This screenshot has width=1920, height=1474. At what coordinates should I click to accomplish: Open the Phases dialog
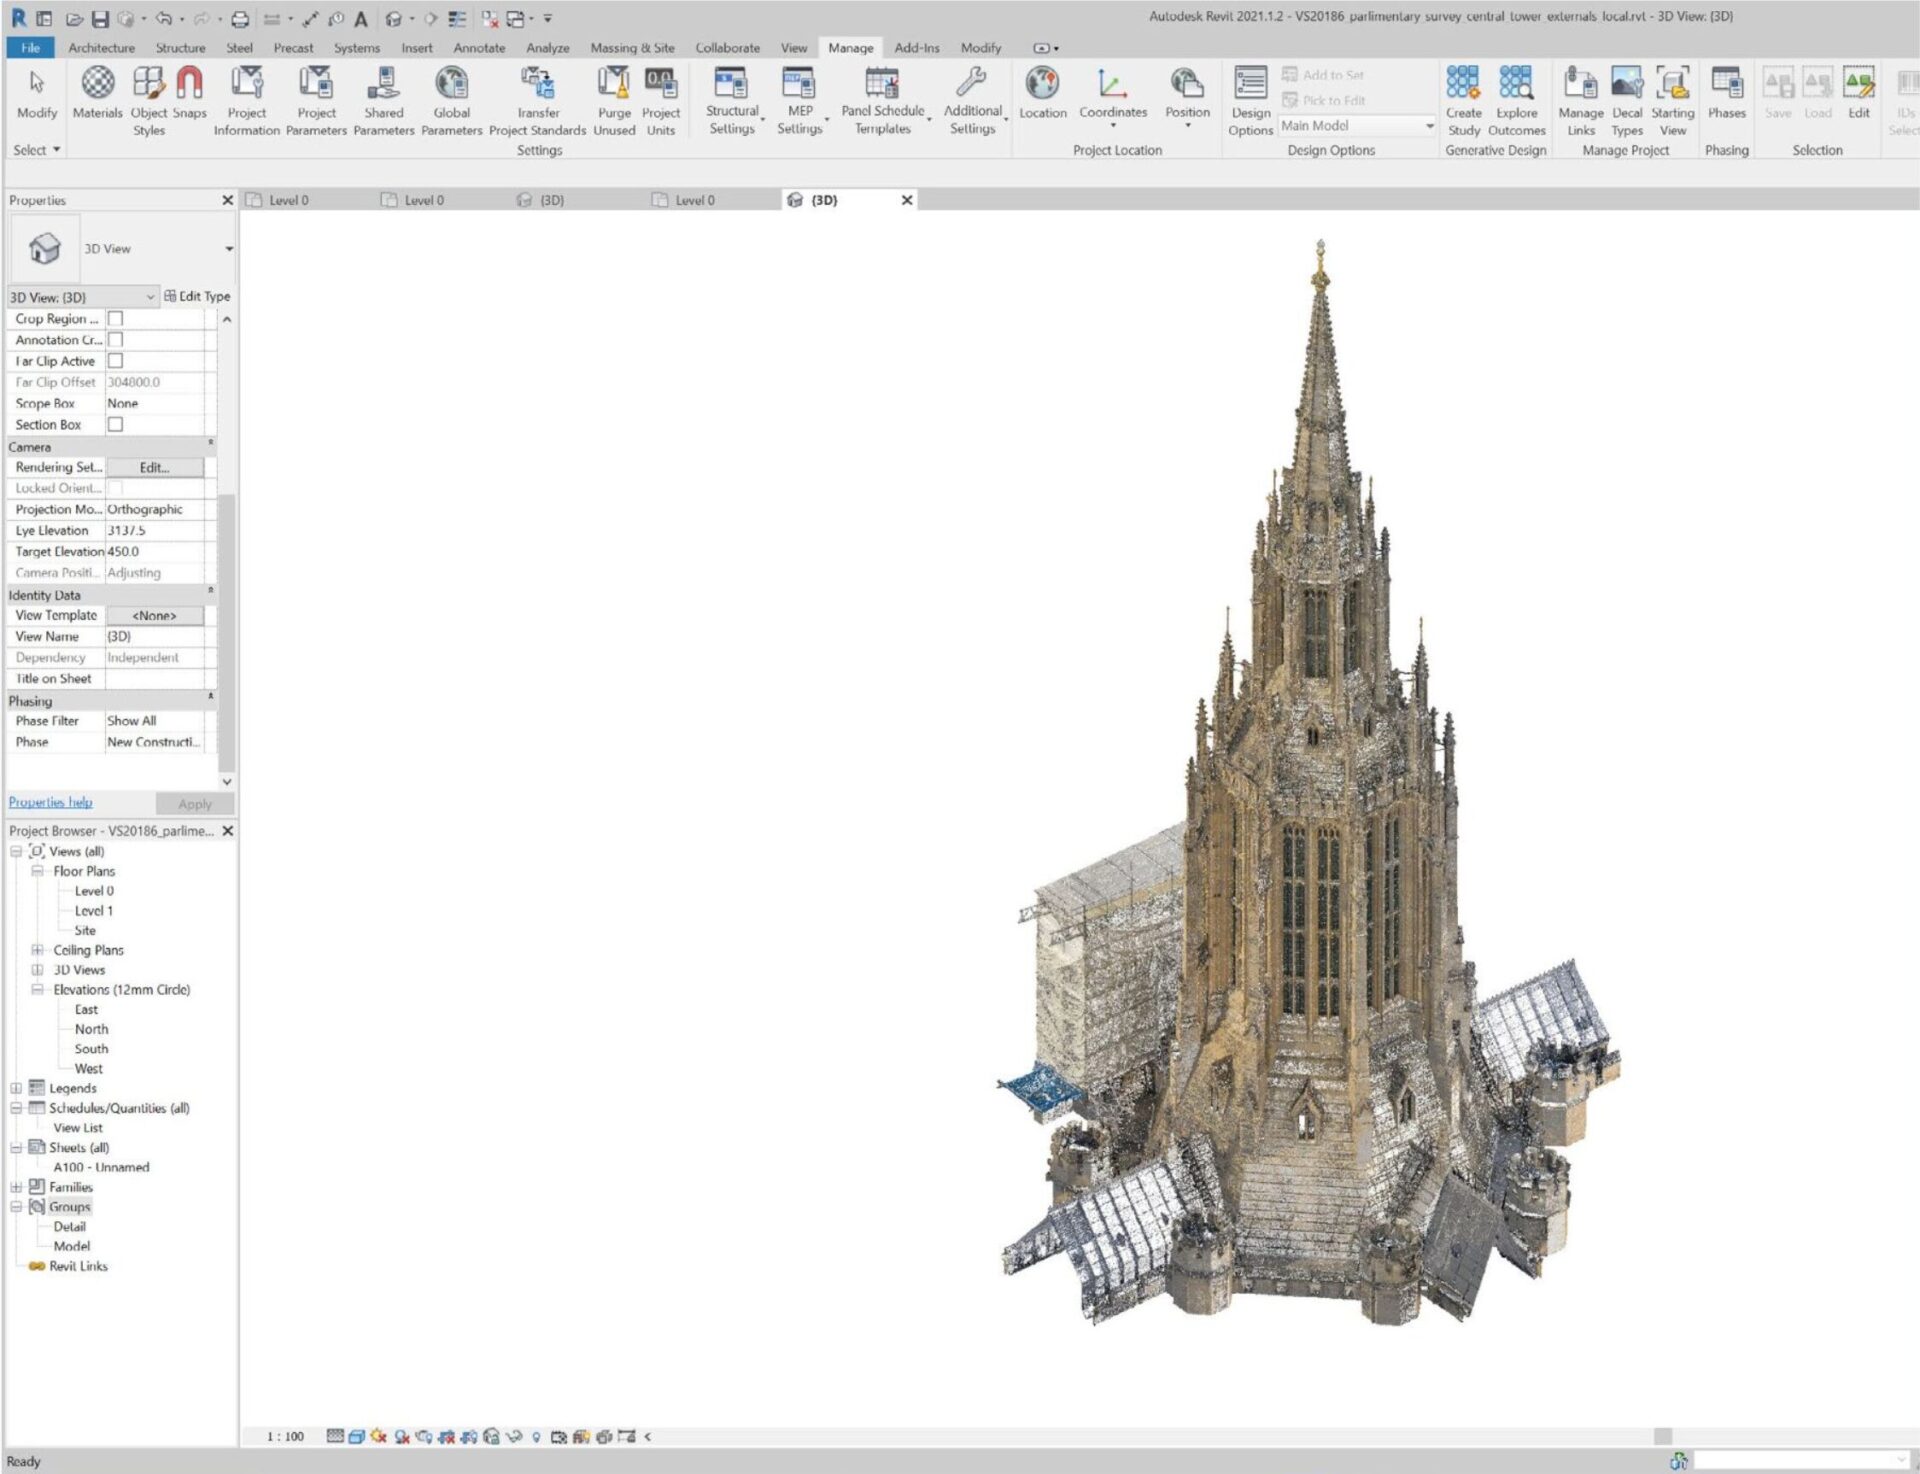(1727, 93)
